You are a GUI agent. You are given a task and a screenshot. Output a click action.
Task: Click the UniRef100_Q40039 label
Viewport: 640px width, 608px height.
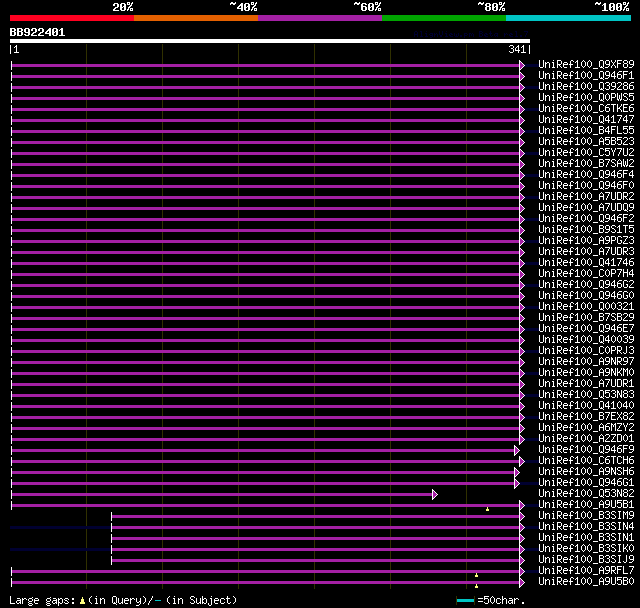coord(586,340)
